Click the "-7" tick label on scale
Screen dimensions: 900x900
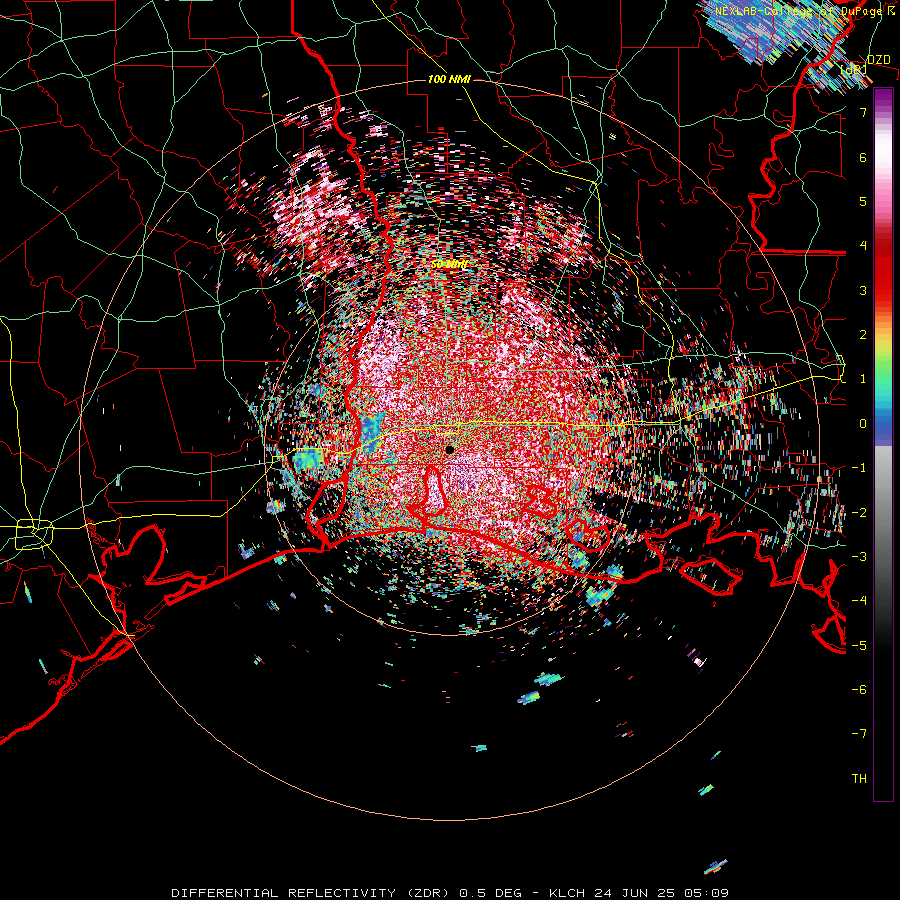tap(859, 734)
